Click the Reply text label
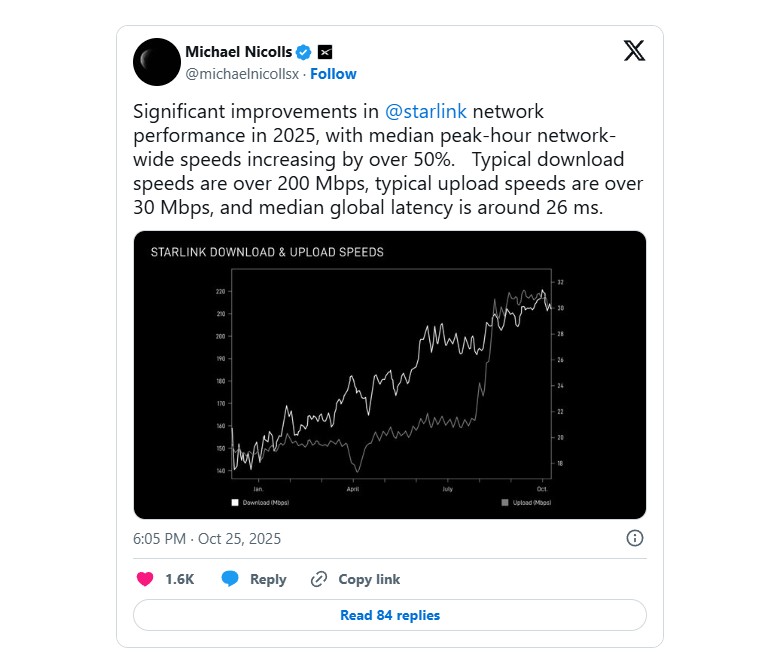Screen dimensions: 770x667 coord(268,579)
